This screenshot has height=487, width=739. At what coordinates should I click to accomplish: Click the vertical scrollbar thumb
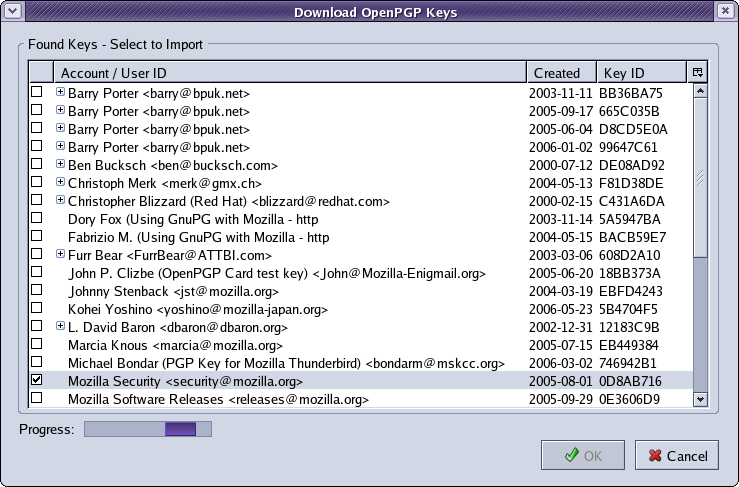(x=700, y=177)
